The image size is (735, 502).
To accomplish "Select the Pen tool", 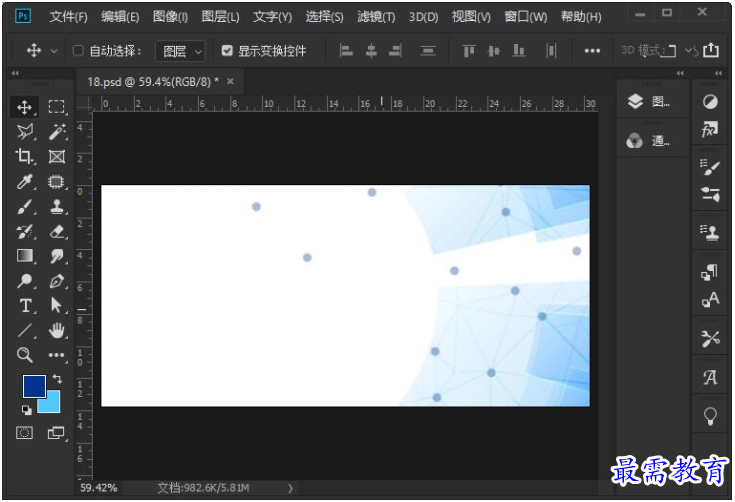I will (57, 281).
